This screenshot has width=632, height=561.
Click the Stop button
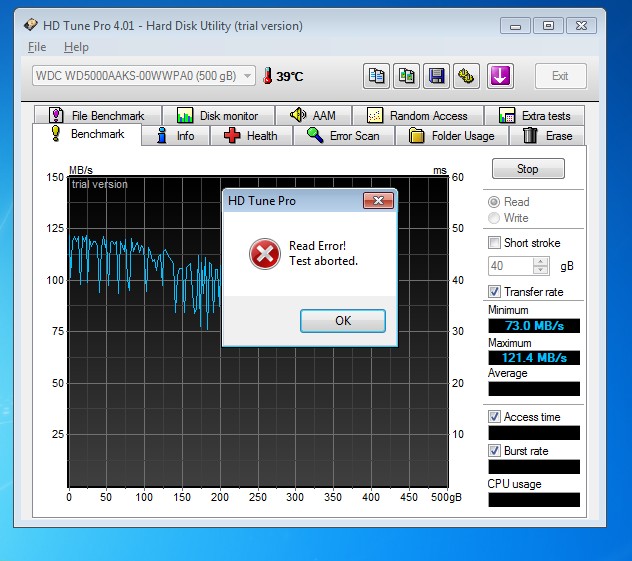tap(528, 168)
